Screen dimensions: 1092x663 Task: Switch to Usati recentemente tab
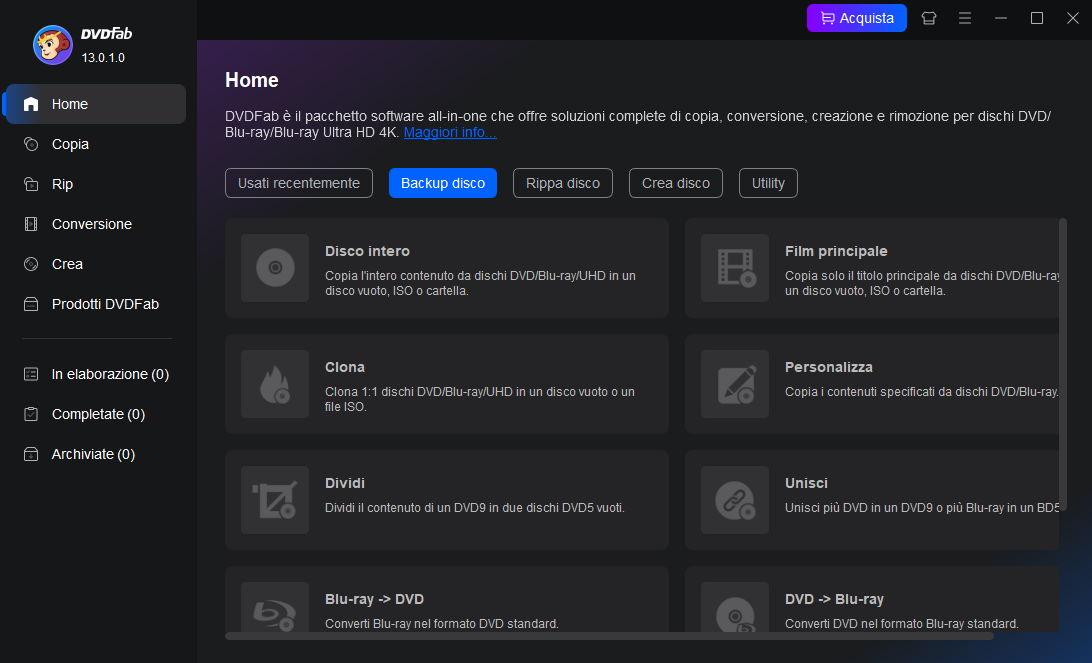[x=299, y=183]
